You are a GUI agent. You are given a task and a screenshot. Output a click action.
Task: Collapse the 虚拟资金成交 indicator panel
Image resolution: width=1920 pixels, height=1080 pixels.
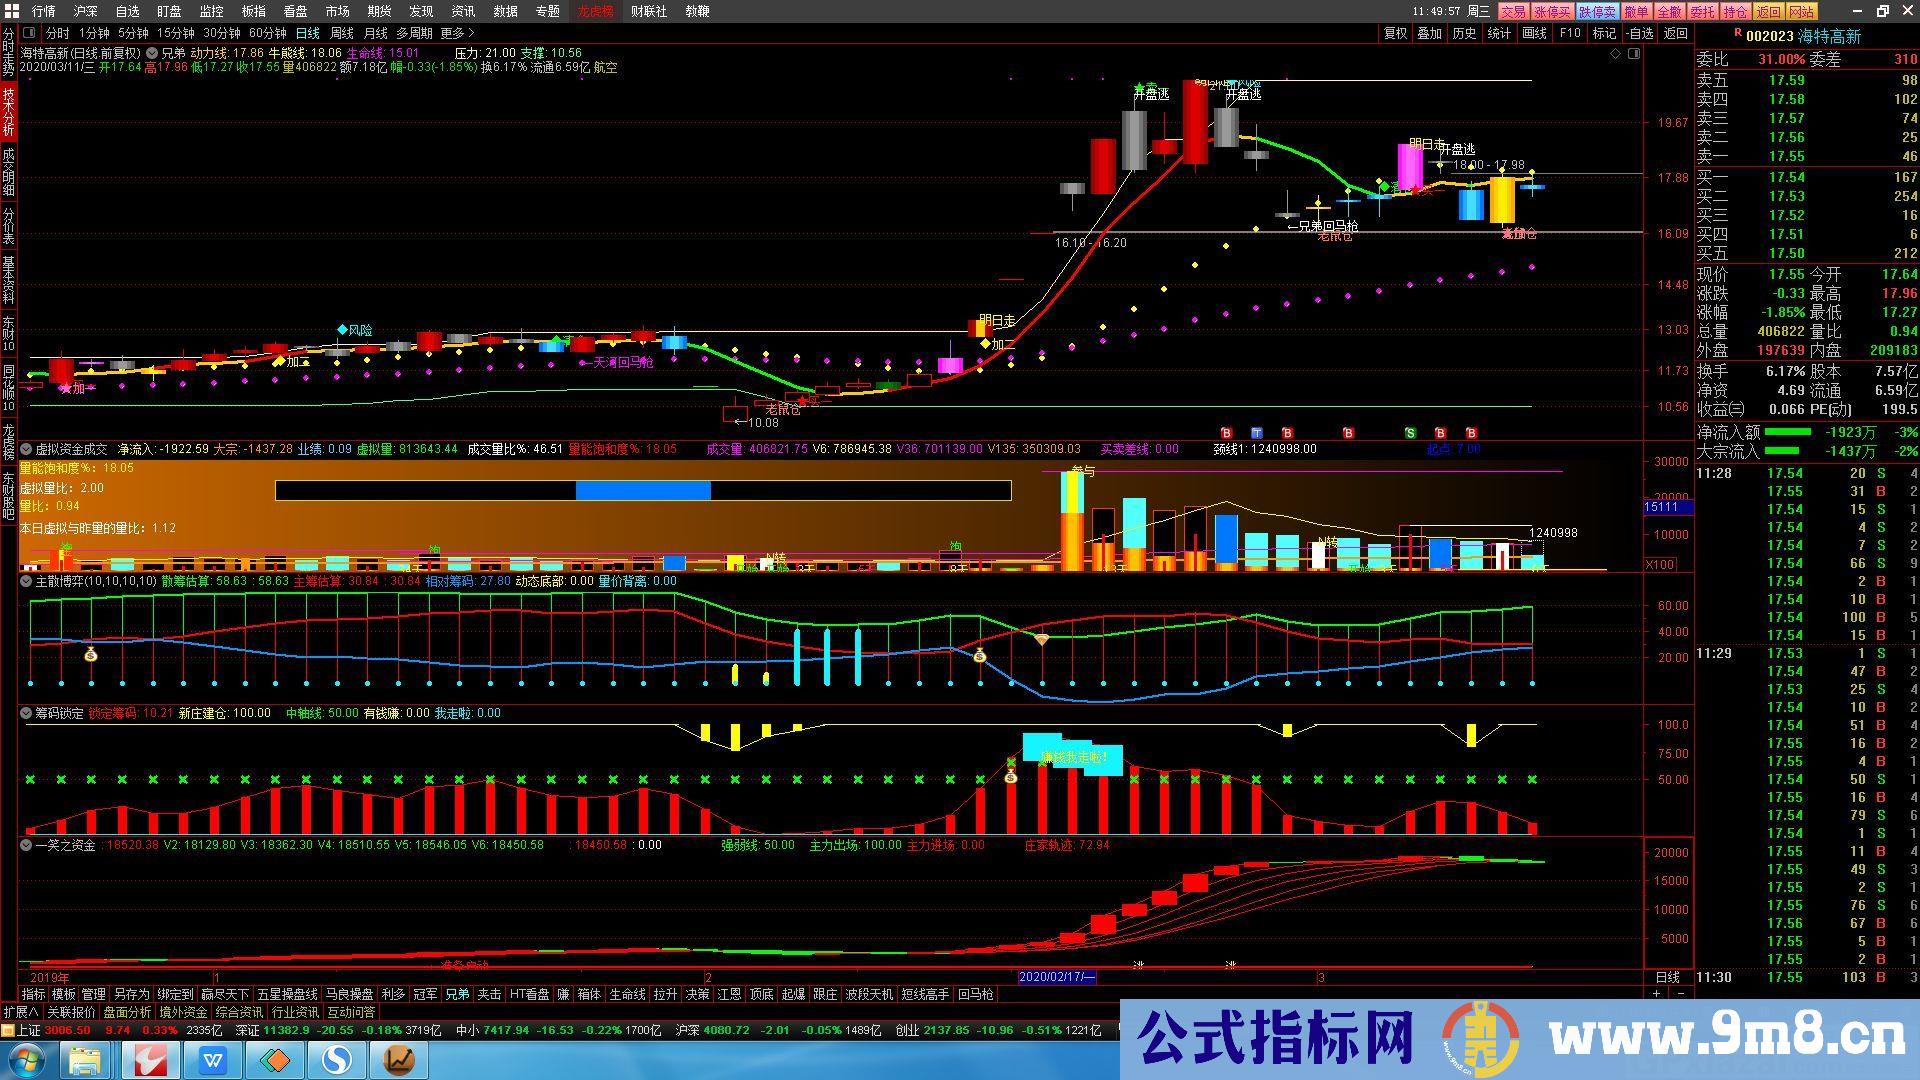[26, 449]
